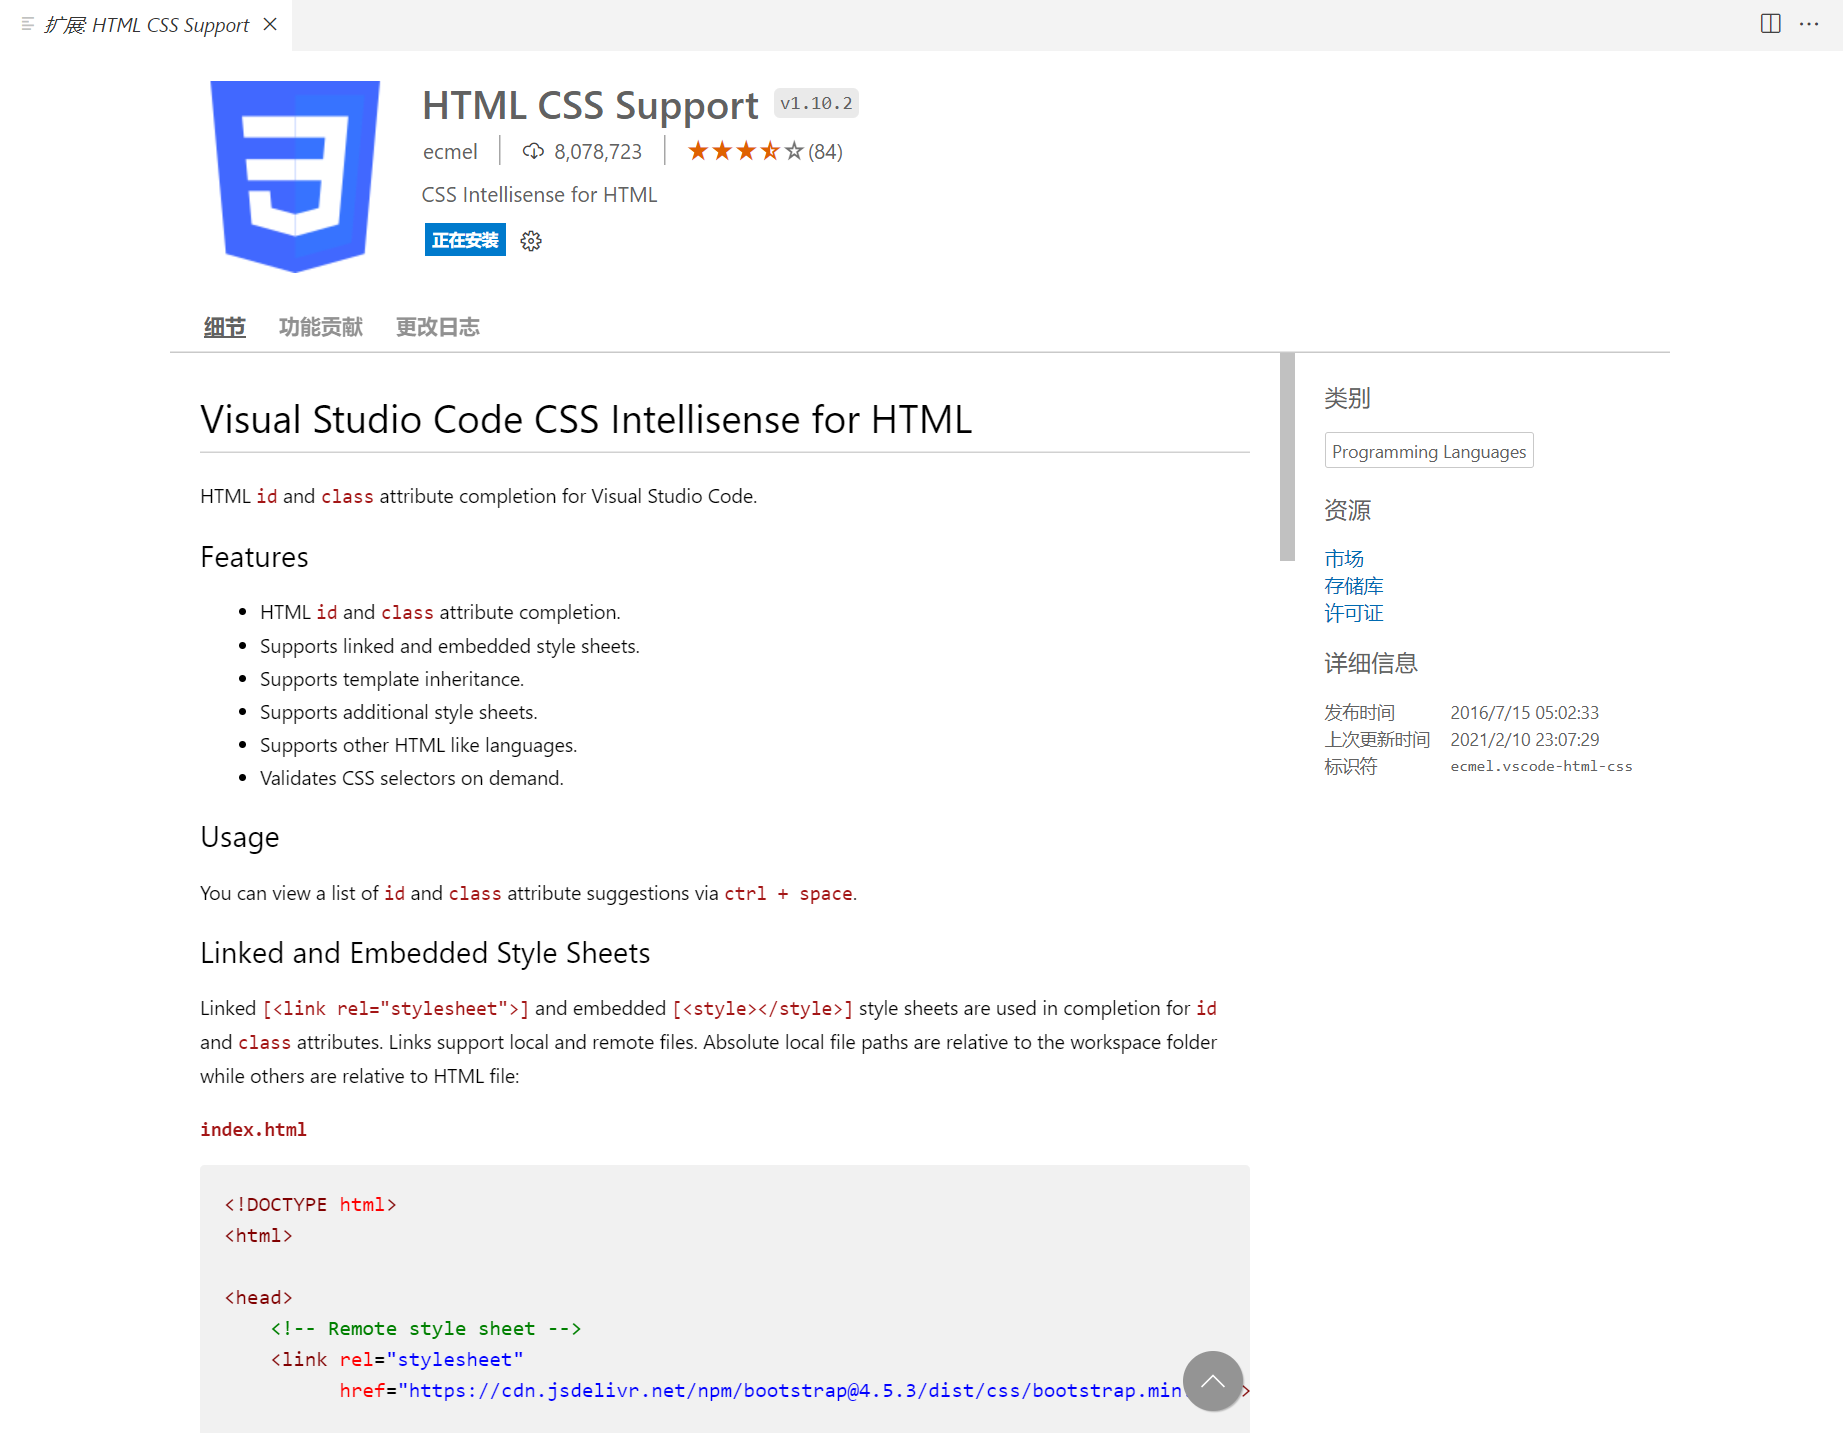Screen dimensions: 1843x1433
Task: Click the 类别 section heading
Action: click(1347, 398)
